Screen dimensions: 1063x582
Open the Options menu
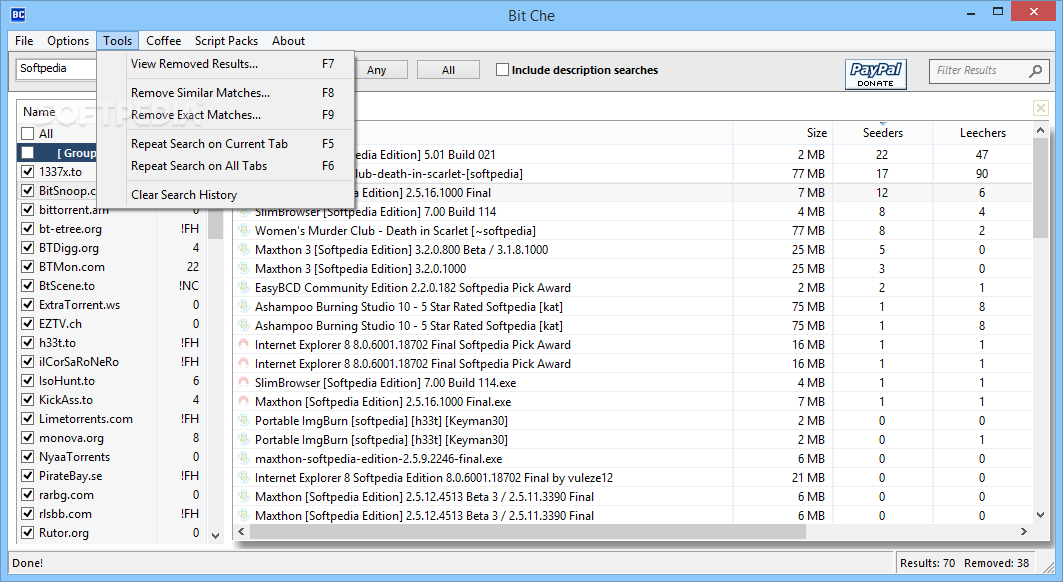[x=68, y=41]
